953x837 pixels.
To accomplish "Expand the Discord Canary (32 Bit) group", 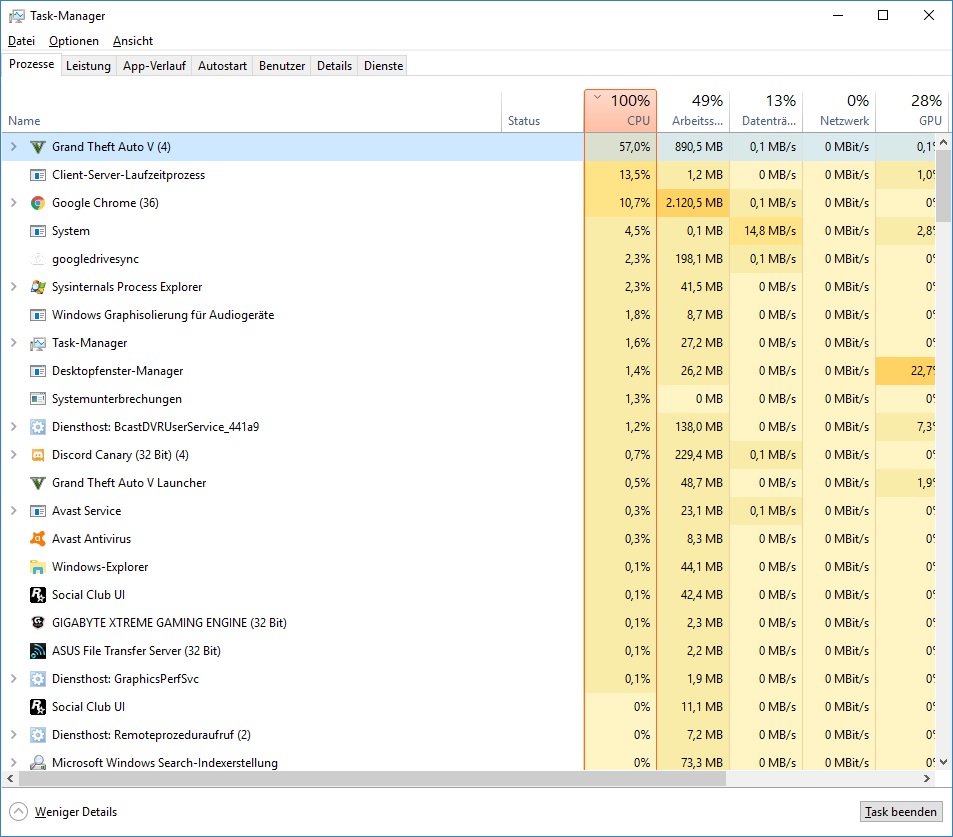I will coord(13,455).
